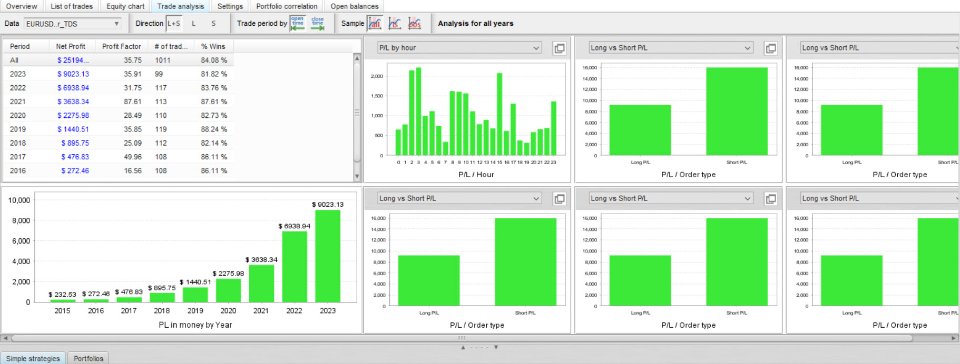Screen dimensions: 960x364
Task: Click table scrollbar down arrow
Action: click(x=357, y=177)
